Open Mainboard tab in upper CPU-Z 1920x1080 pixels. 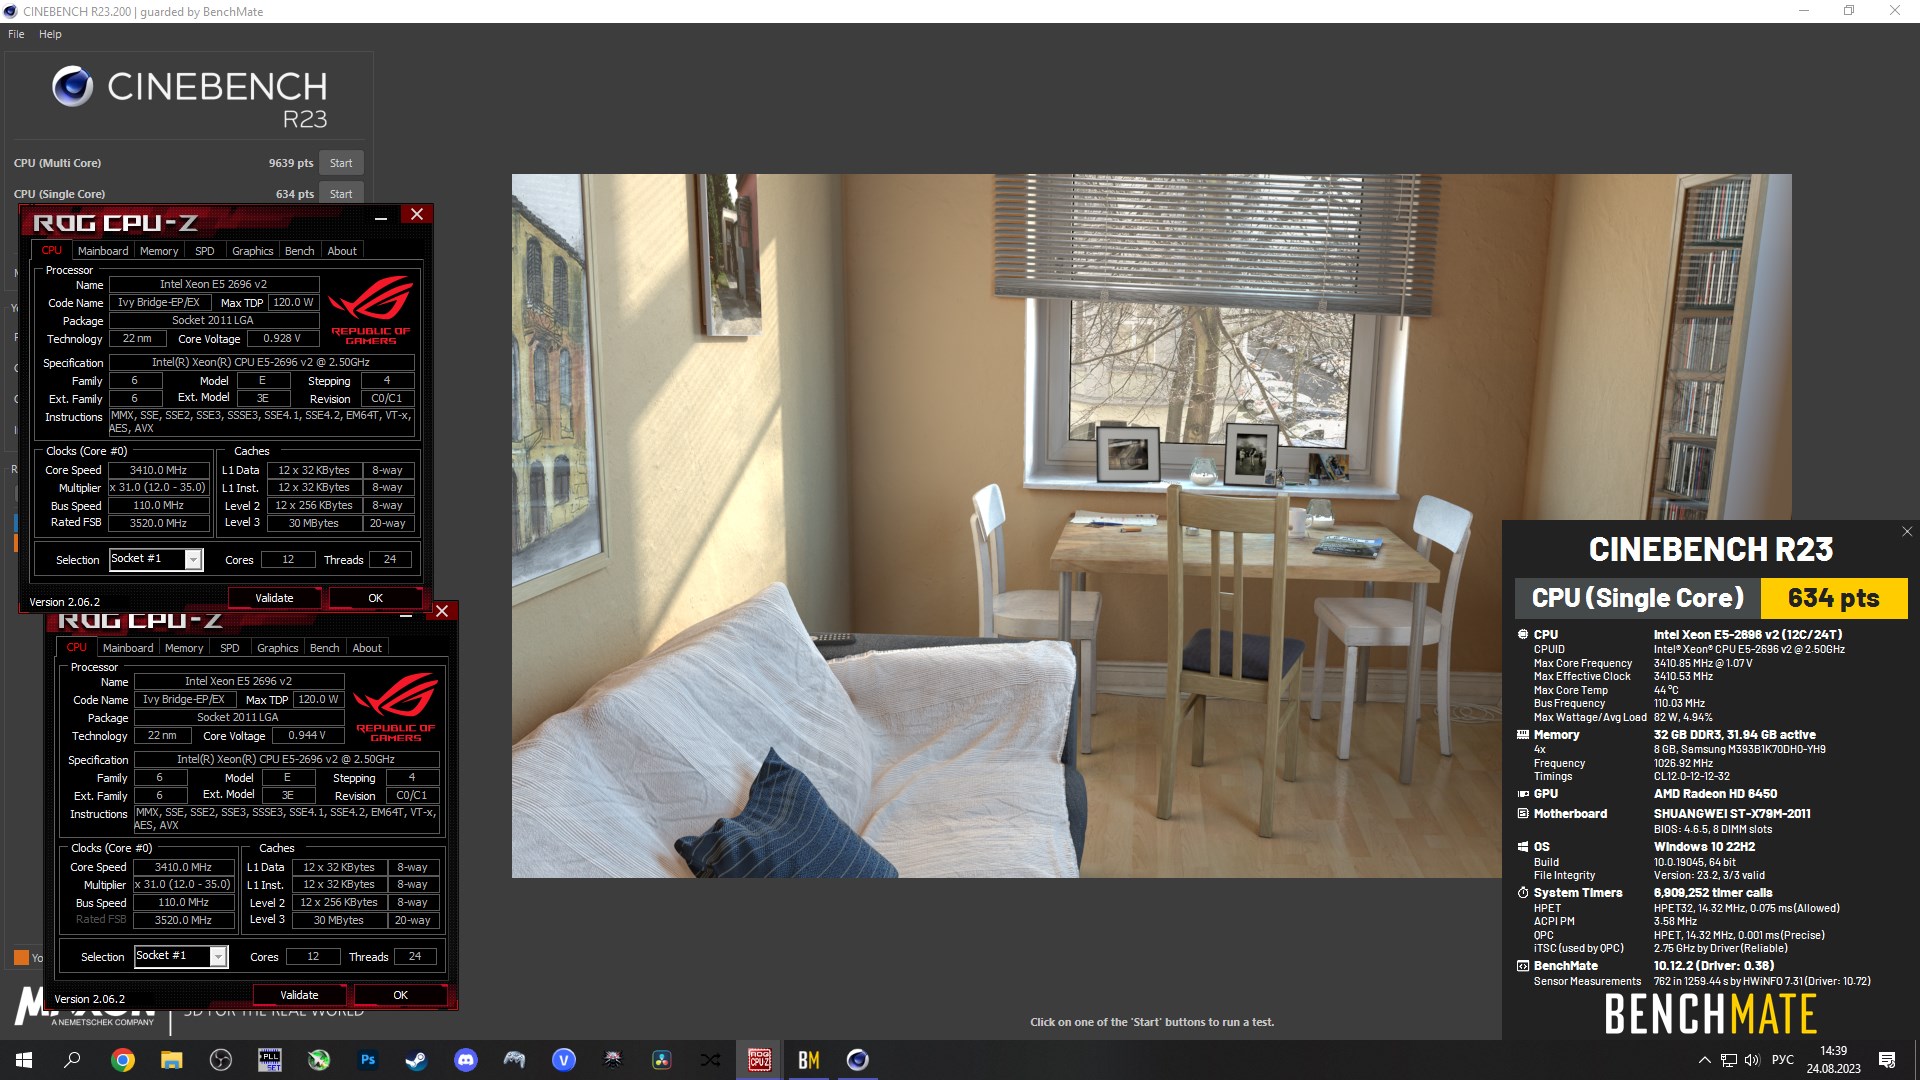click(103, 251)
